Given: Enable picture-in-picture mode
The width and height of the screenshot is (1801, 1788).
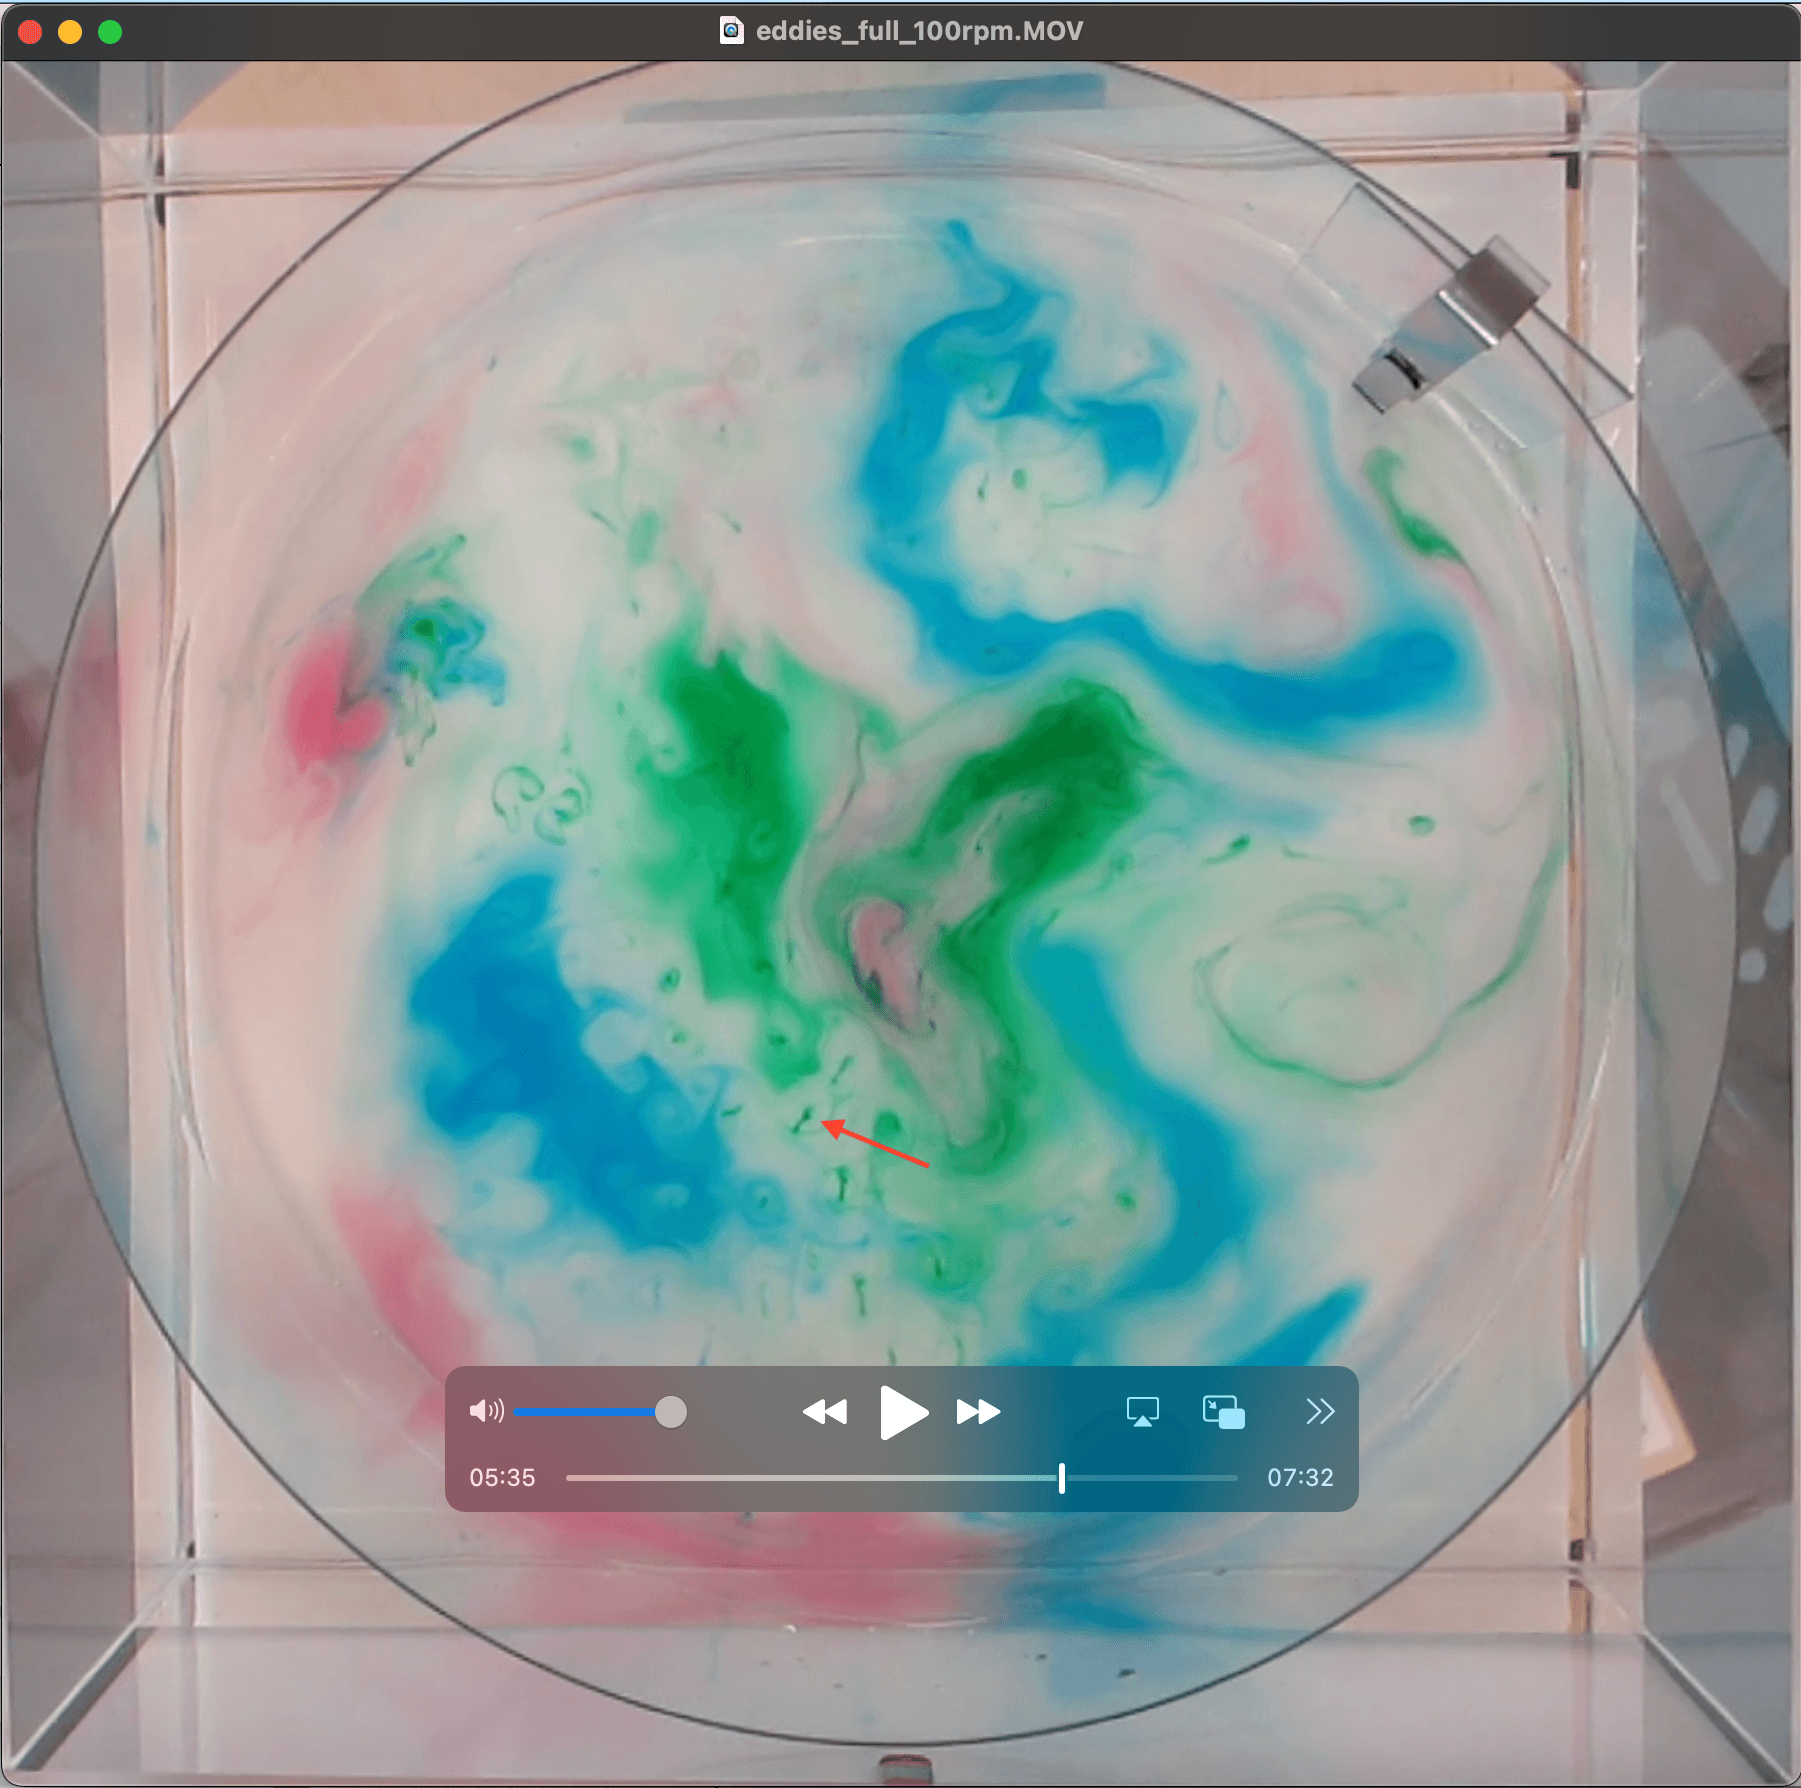Looking at the screenshot, I should click(1223, 1411).
